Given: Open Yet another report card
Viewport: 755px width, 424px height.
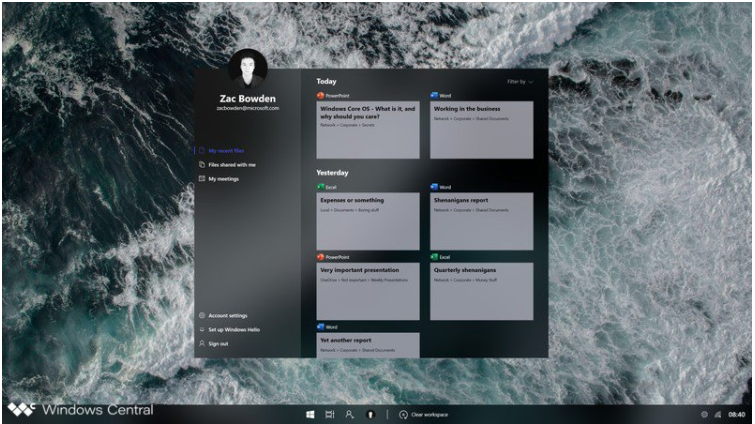Looking at the screenshot, I should point(368,345).
